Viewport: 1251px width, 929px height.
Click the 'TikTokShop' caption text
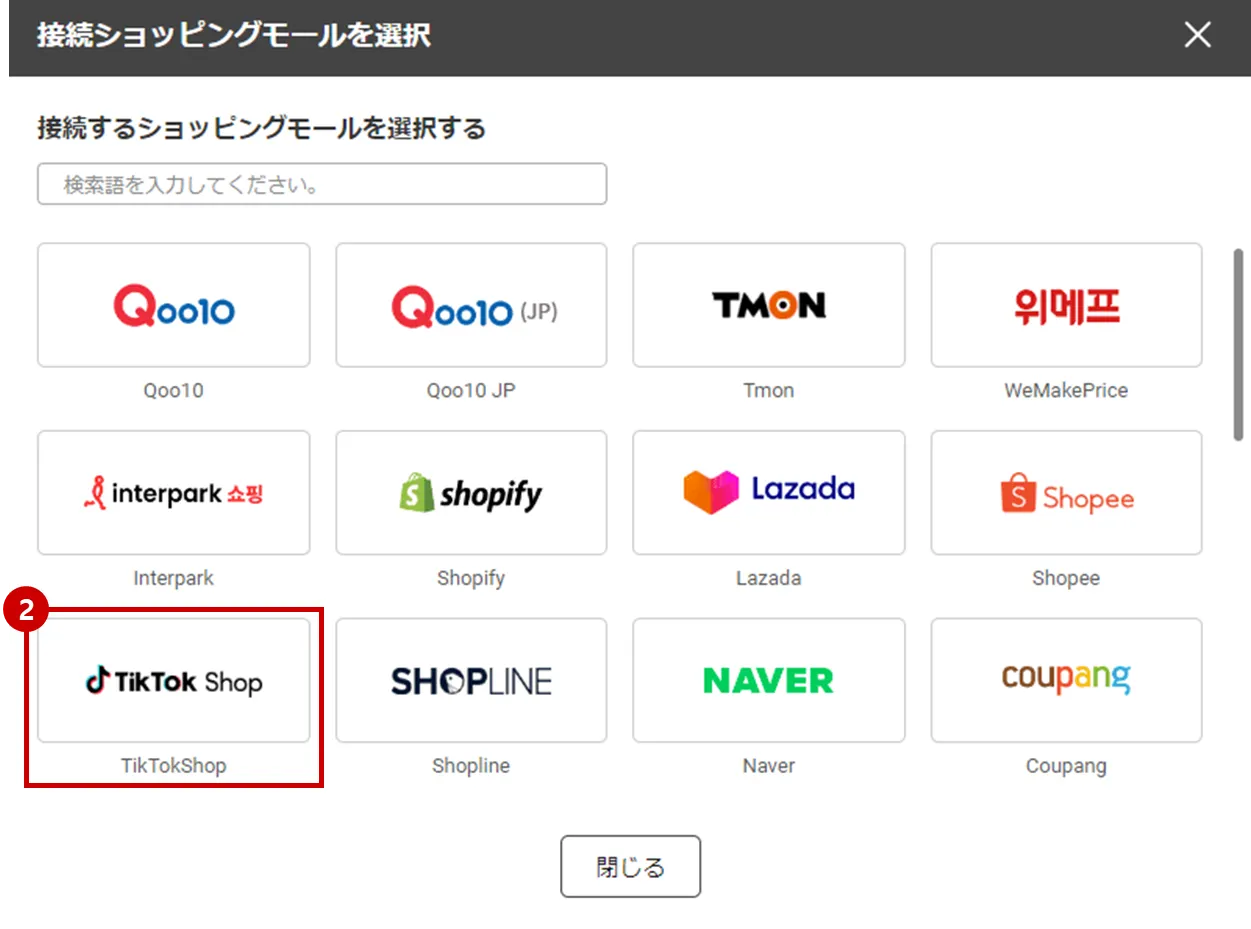(x=174, y=766)
